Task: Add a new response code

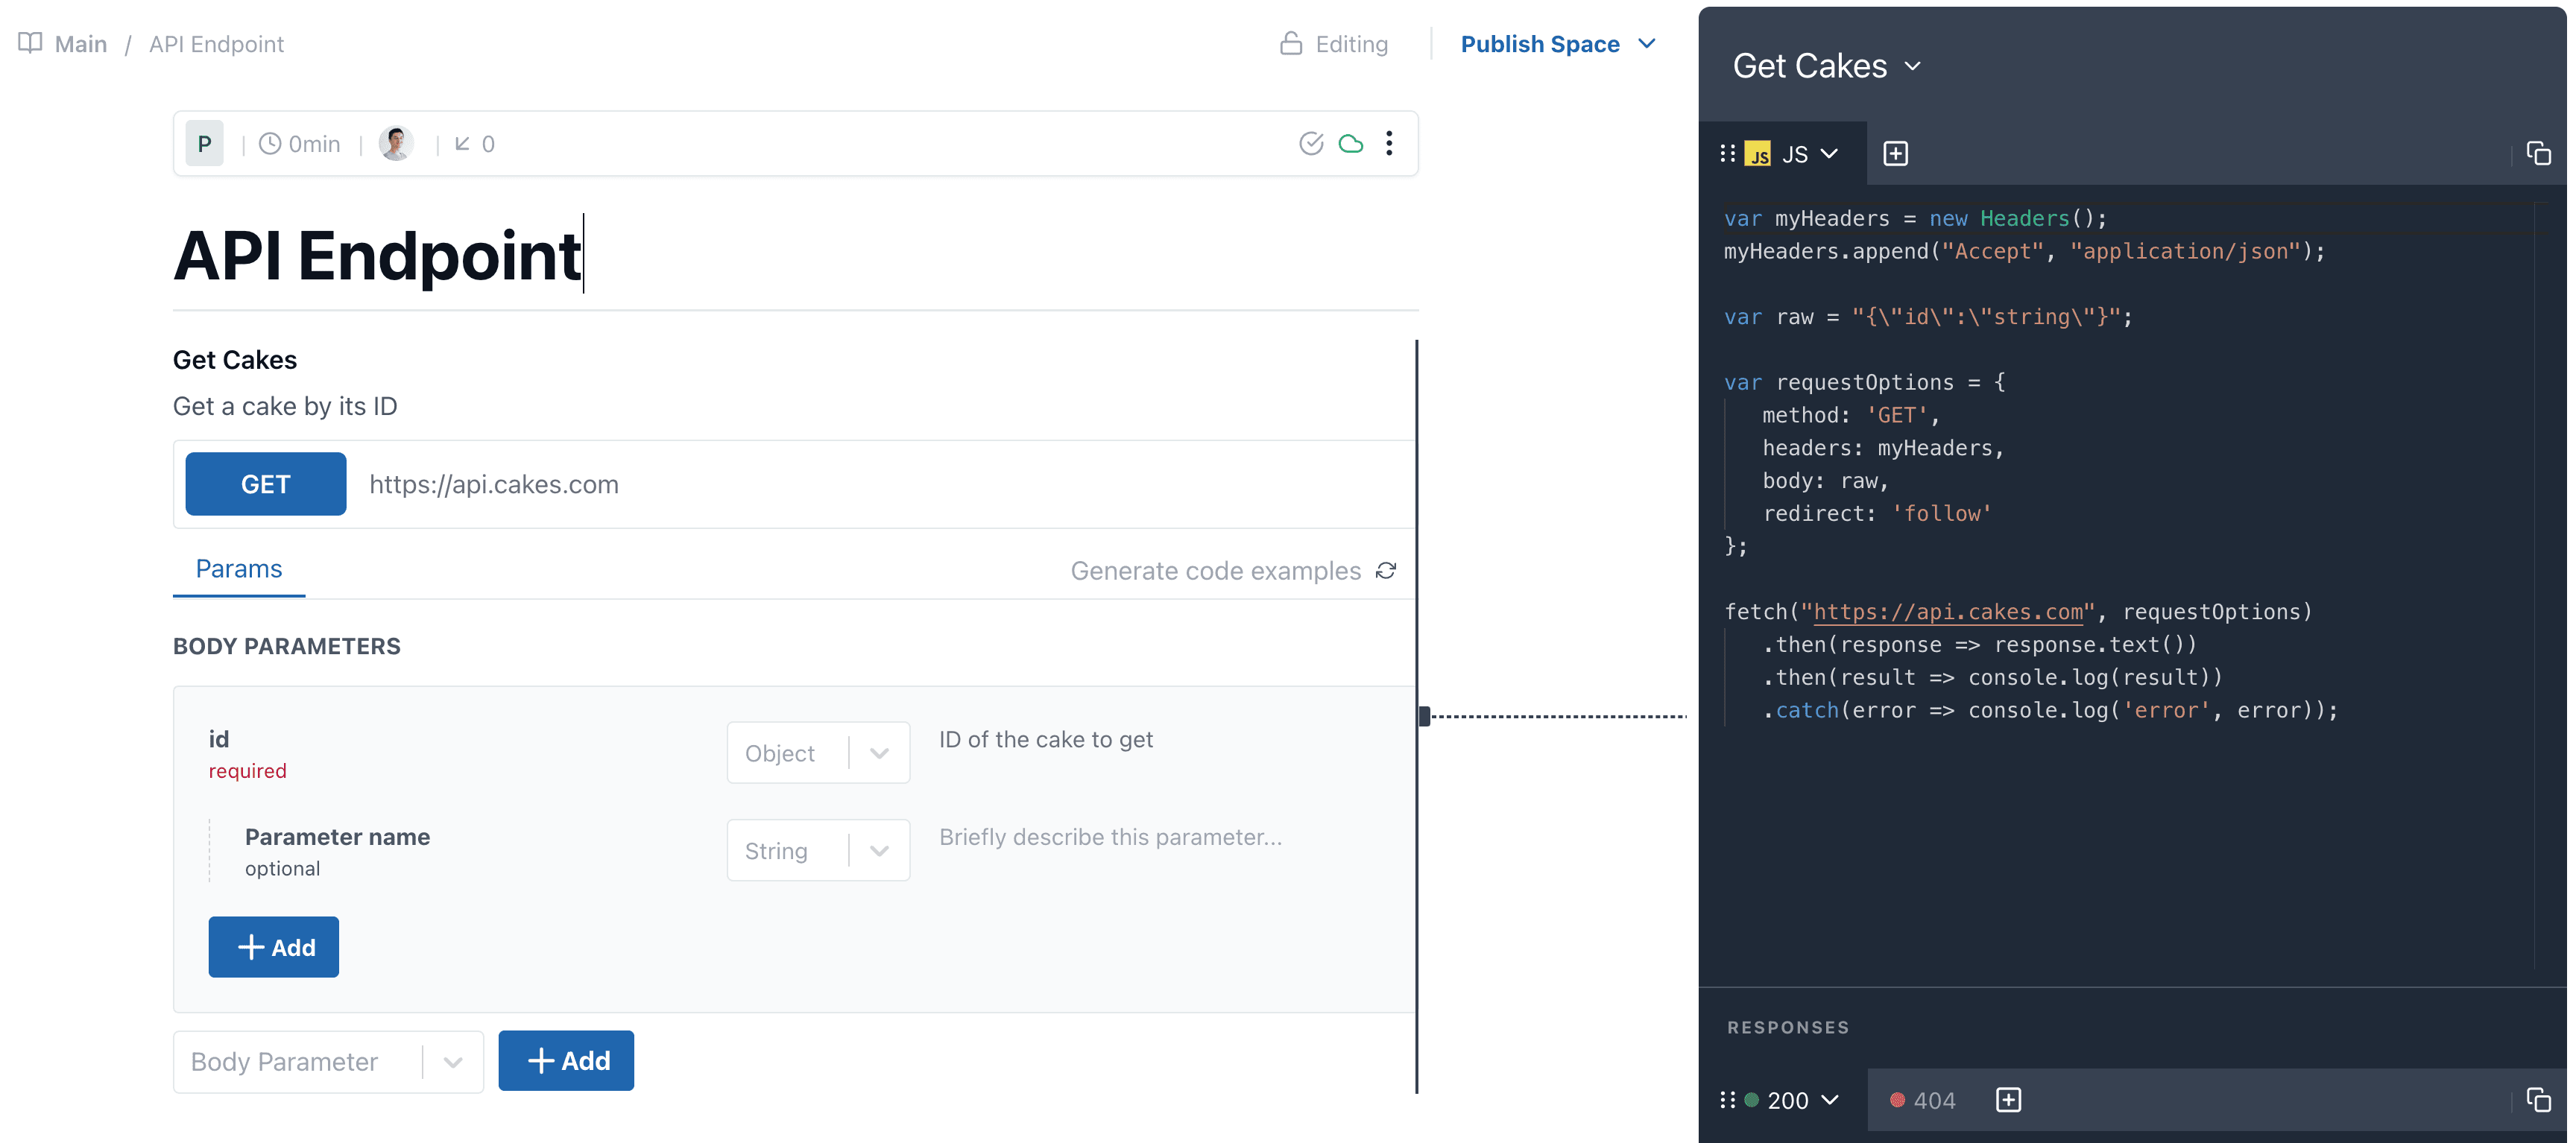Action: click(x=2008, y=1100)
